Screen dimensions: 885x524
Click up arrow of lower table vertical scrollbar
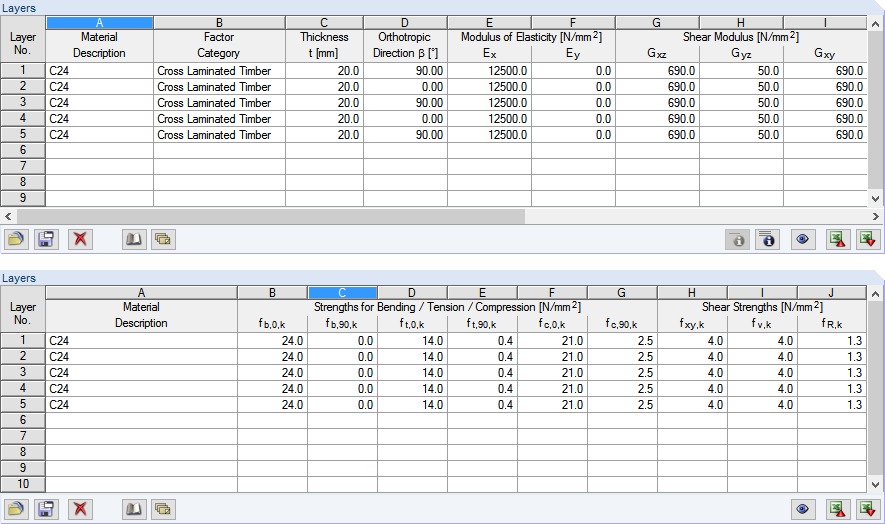875,294
